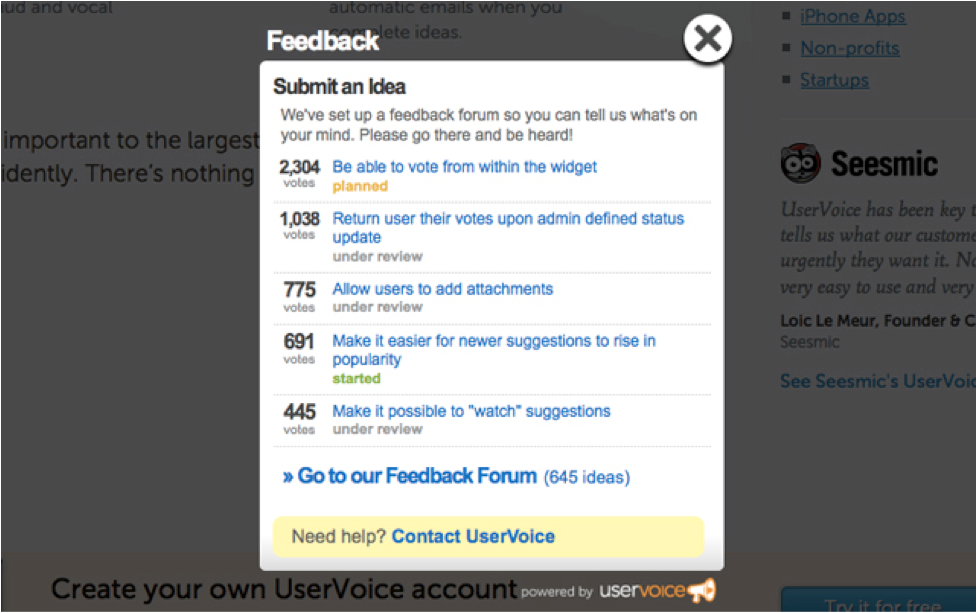Screen dimensions: 977x613
Task: Open 'Make it possible to "watch" suggestions'
Action: (471, 411)
